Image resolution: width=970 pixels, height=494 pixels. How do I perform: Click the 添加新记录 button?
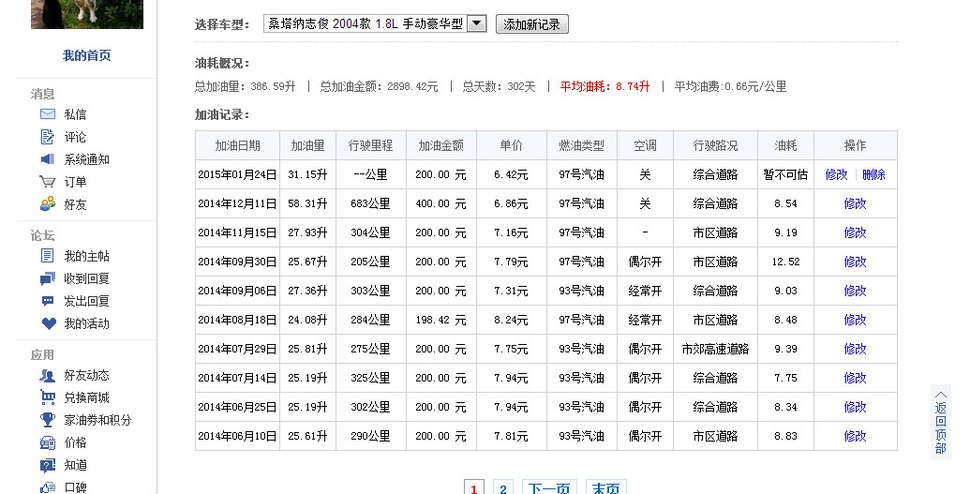click(532, 24)
